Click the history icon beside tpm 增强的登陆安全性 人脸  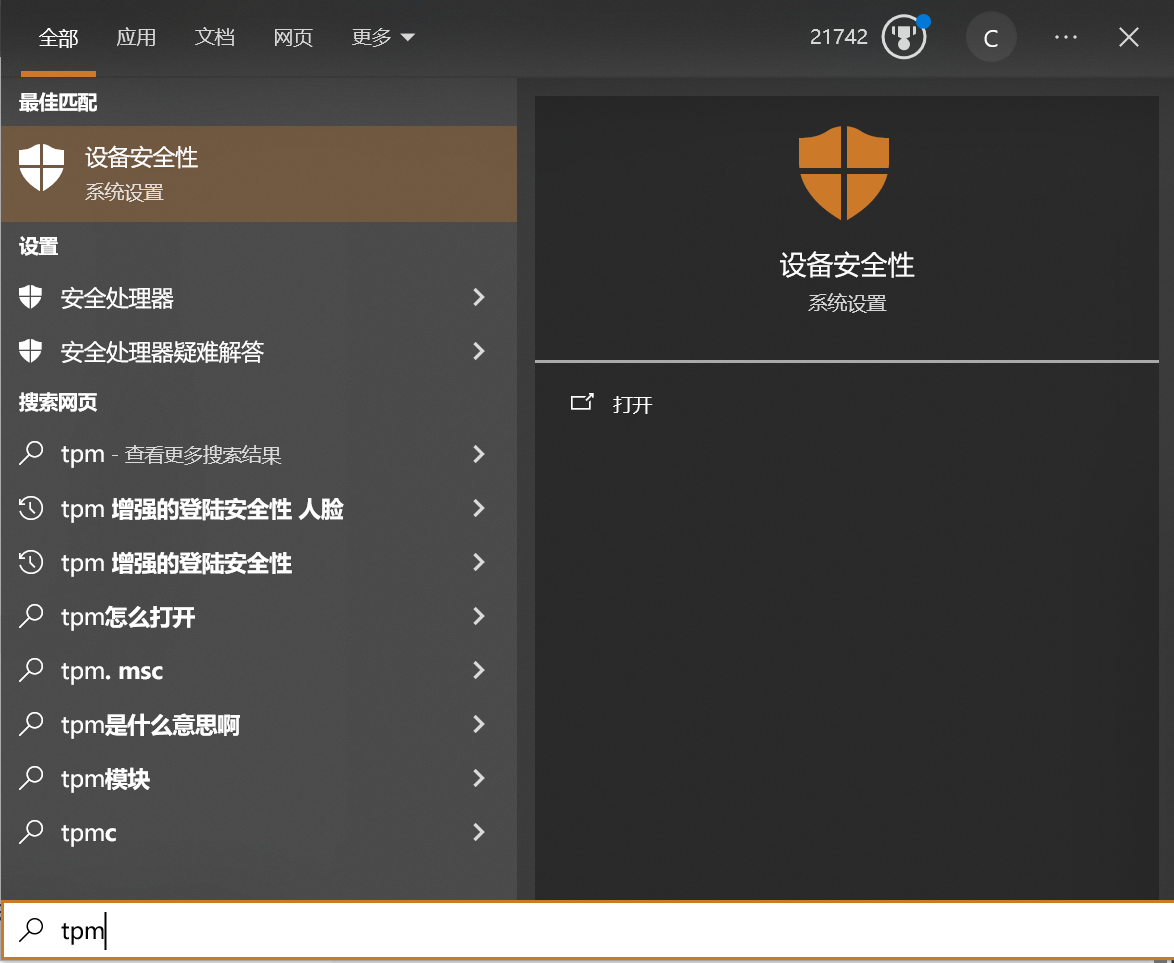click(31, 508)
